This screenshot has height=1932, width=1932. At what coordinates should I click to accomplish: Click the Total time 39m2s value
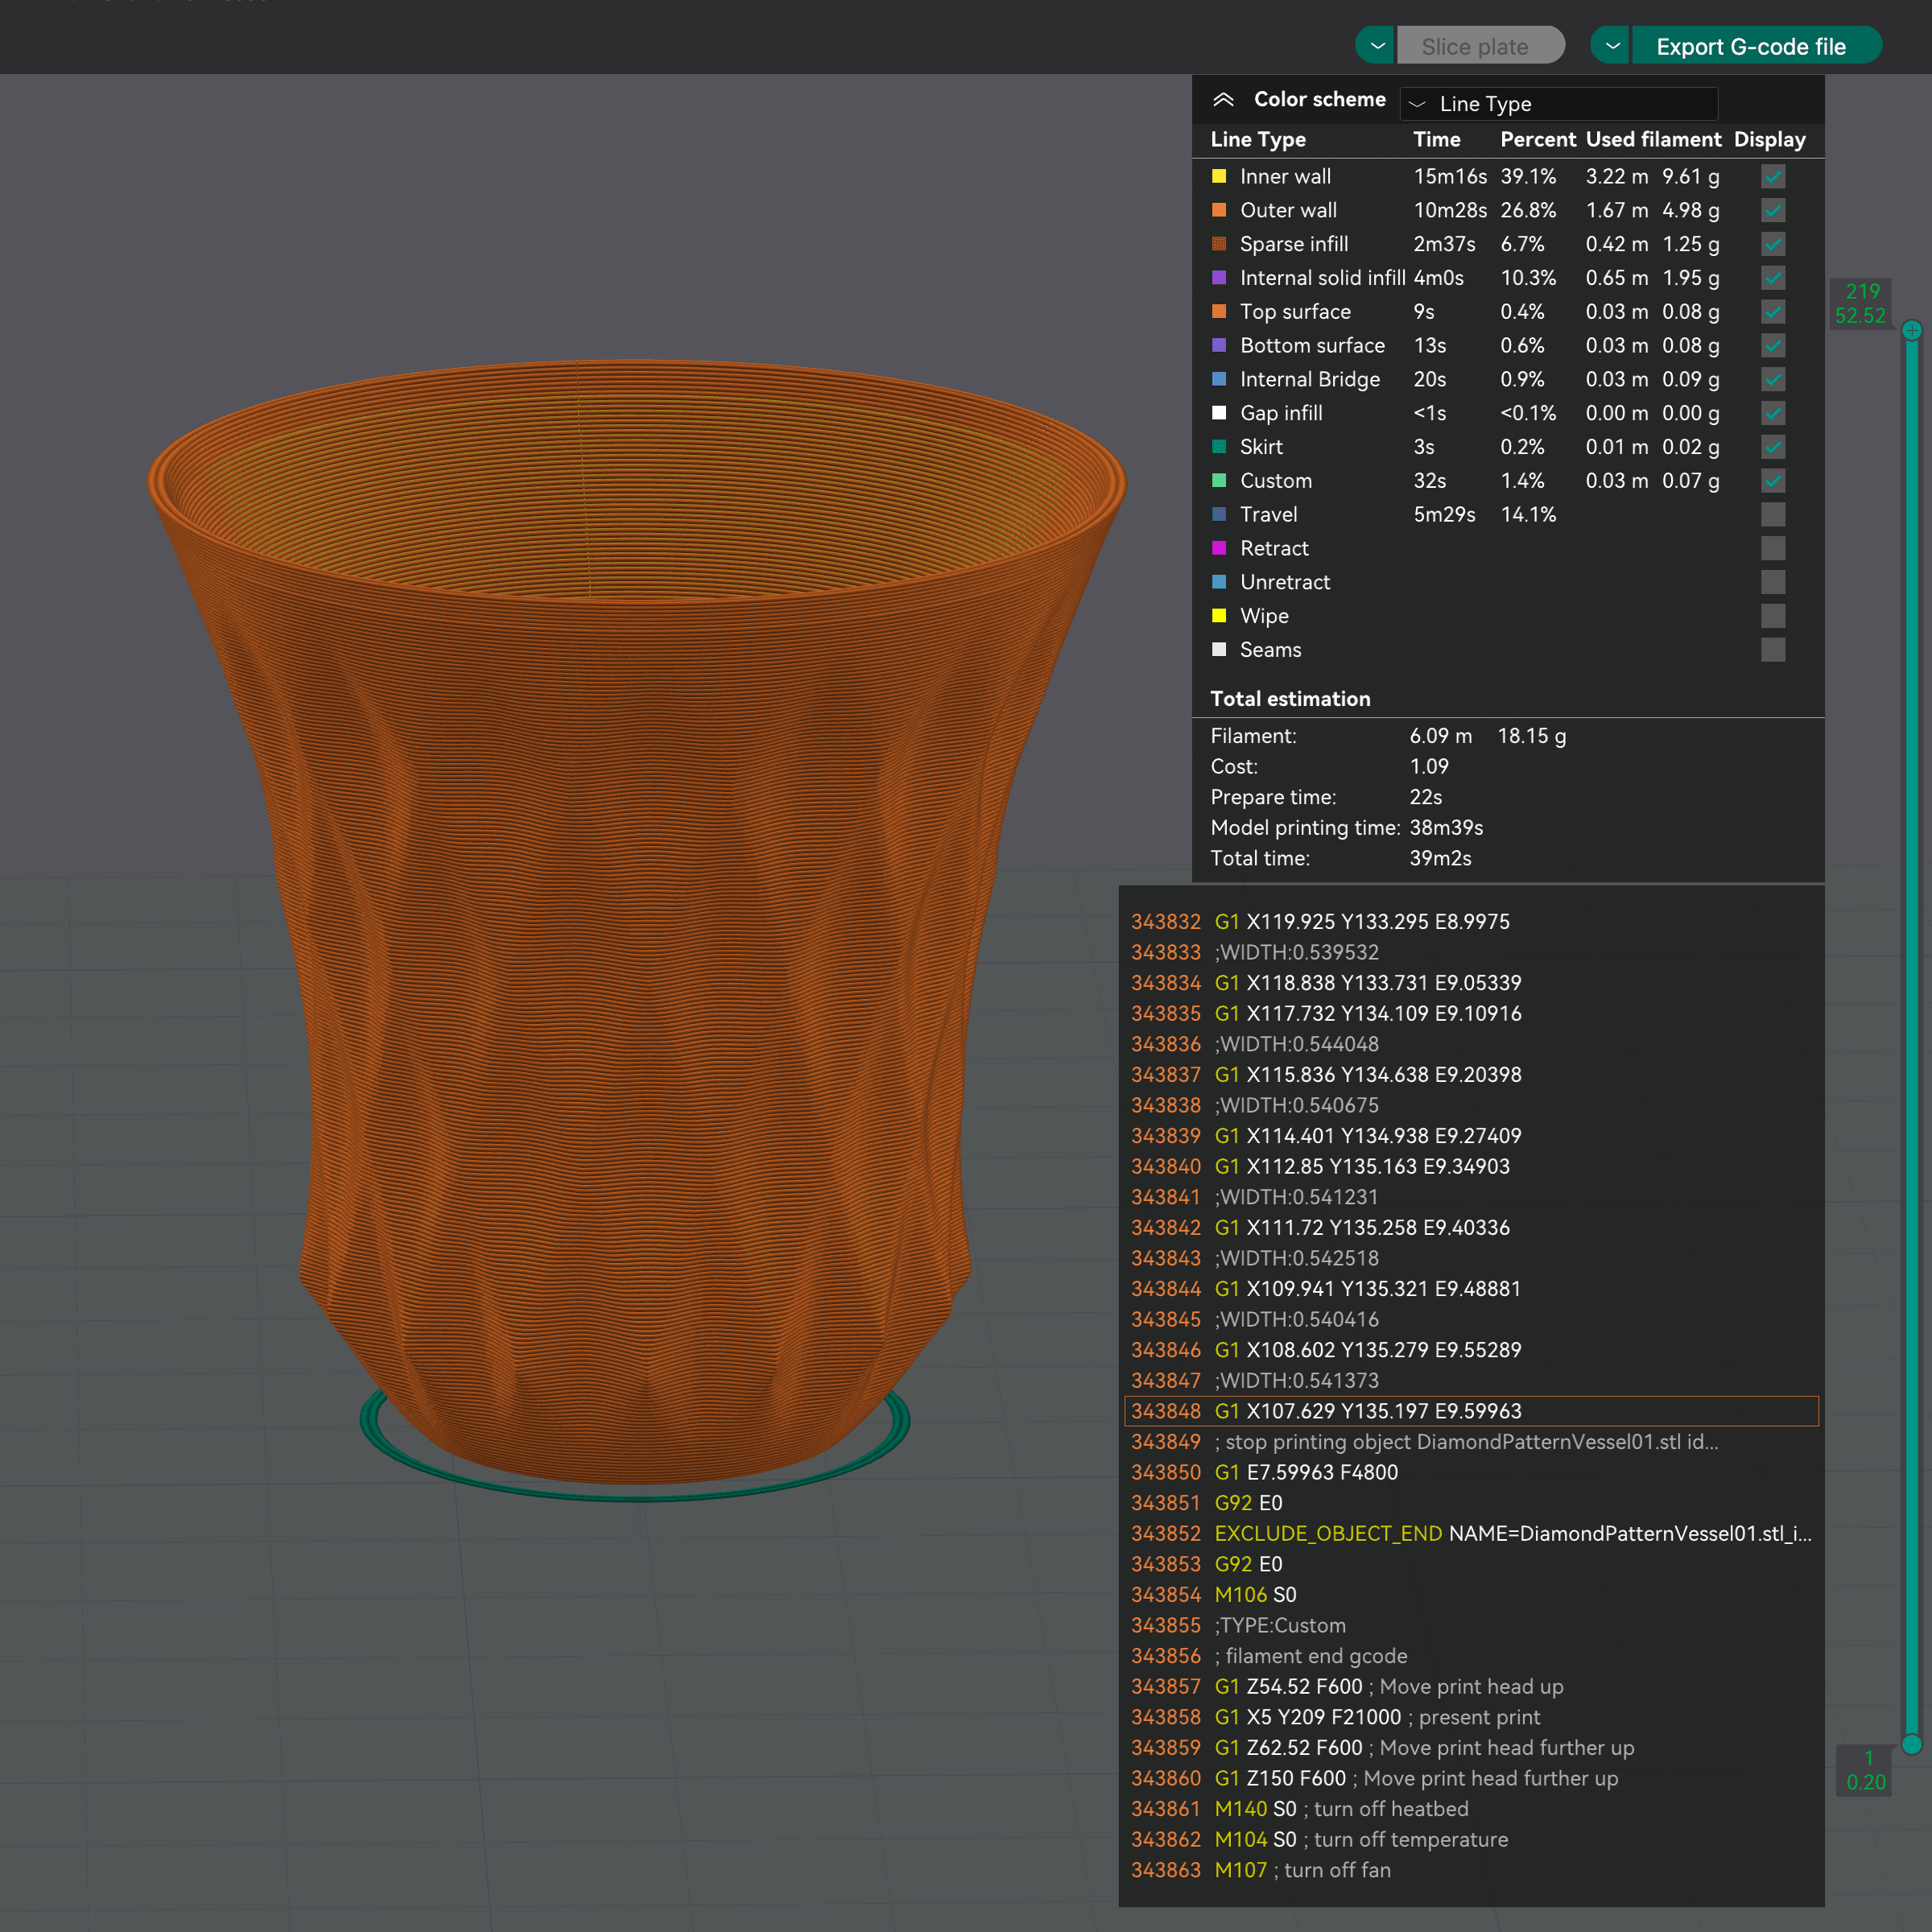coord(1440,858)
